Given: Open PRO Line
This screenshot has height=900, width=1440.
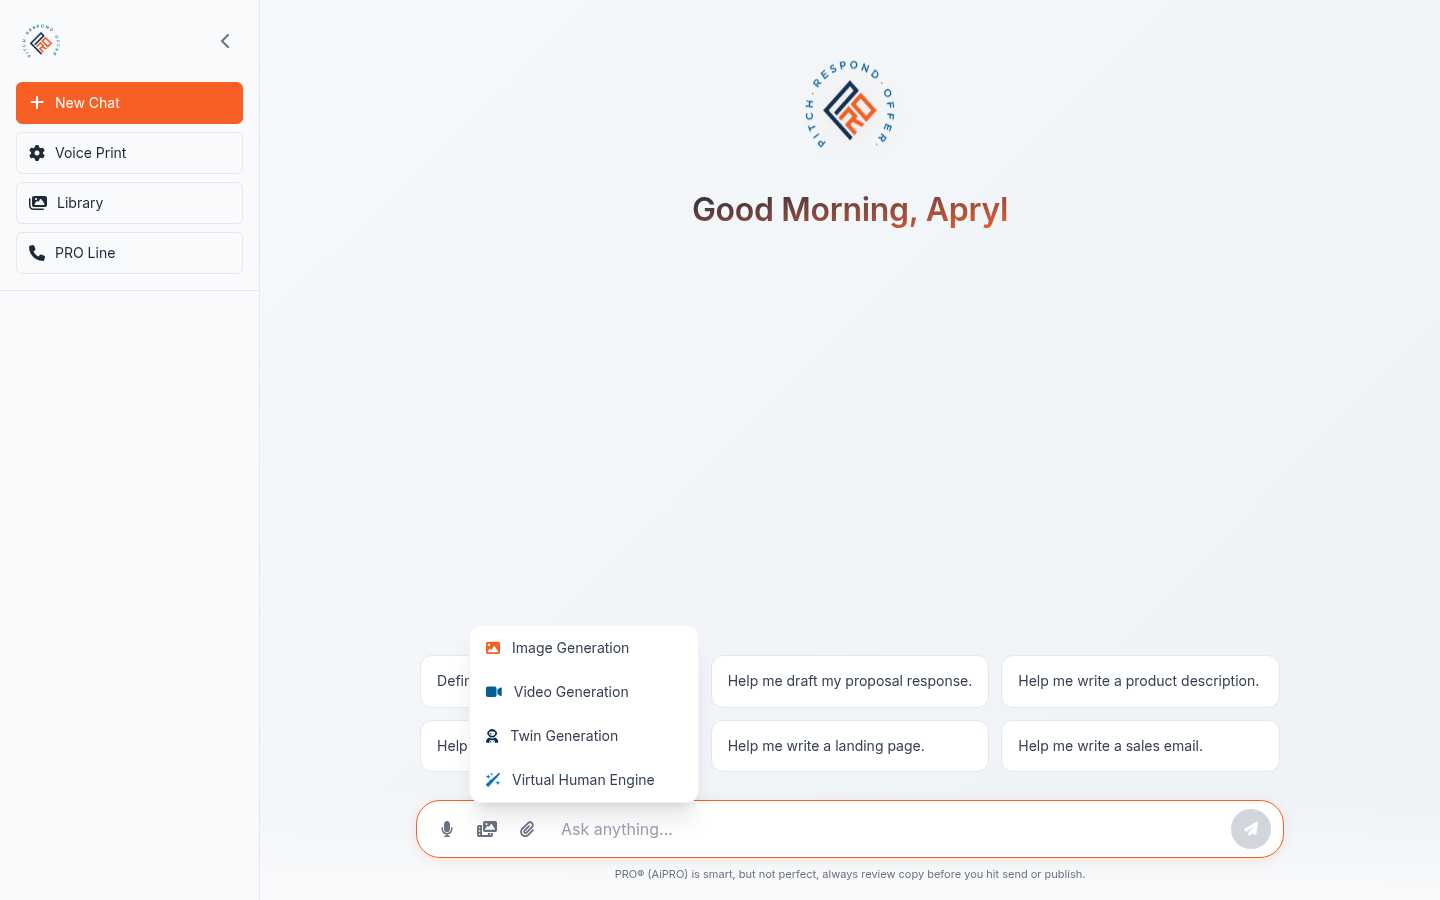Looking at the screenshot, I should 129,253.
